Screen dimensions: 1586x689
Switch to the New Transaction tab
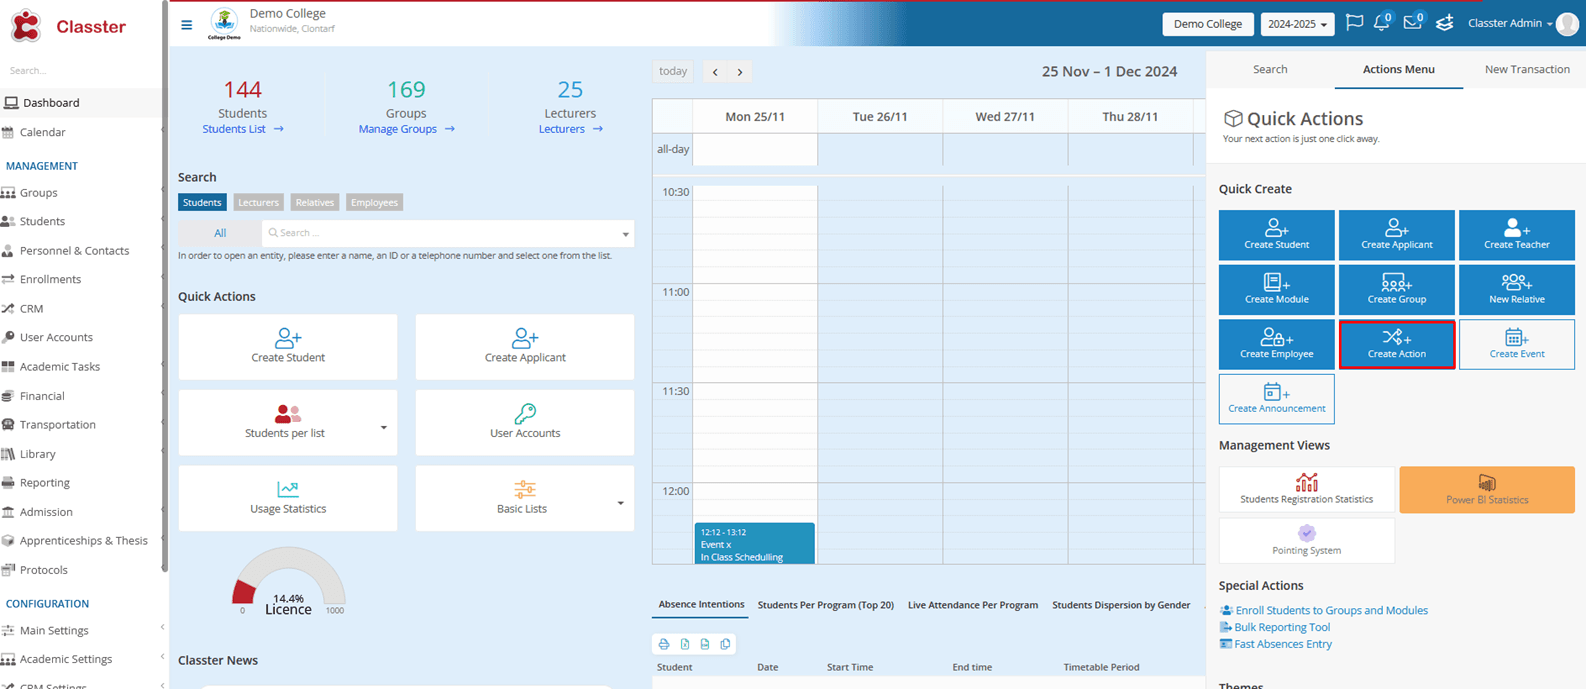tap(1526, 69)
